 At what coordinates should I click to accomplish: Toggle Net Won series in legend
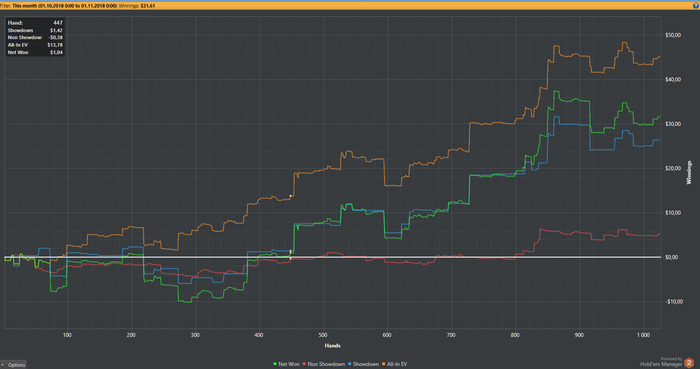pyautogui.click(x=286, y=364)
